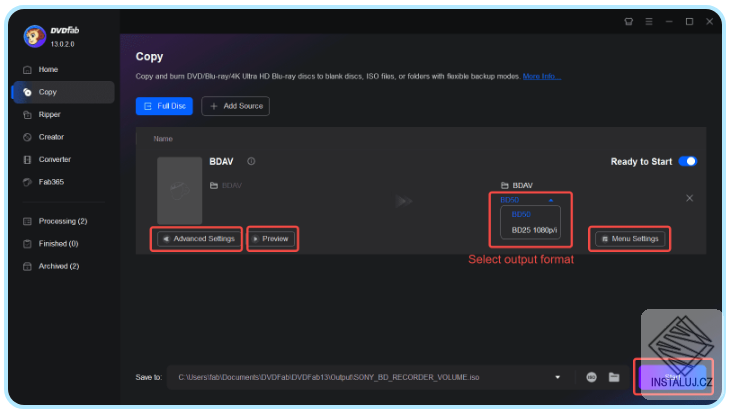Click the Fab365 icon in sidebar
The height and width of the screenshot is (409, 732).
(x=27, y=182)
